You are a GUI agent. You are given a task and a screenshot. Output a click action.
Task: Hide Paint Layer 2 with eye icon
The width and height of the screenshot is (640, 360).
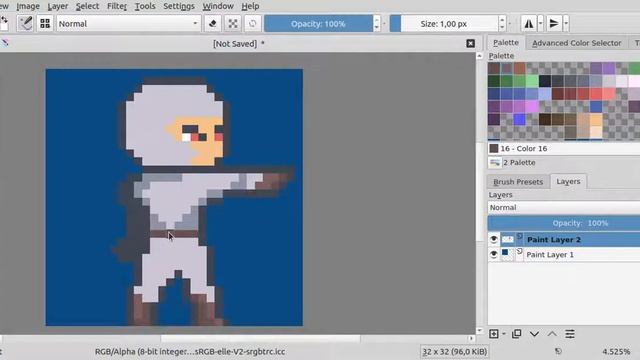[x=493, y=239]
